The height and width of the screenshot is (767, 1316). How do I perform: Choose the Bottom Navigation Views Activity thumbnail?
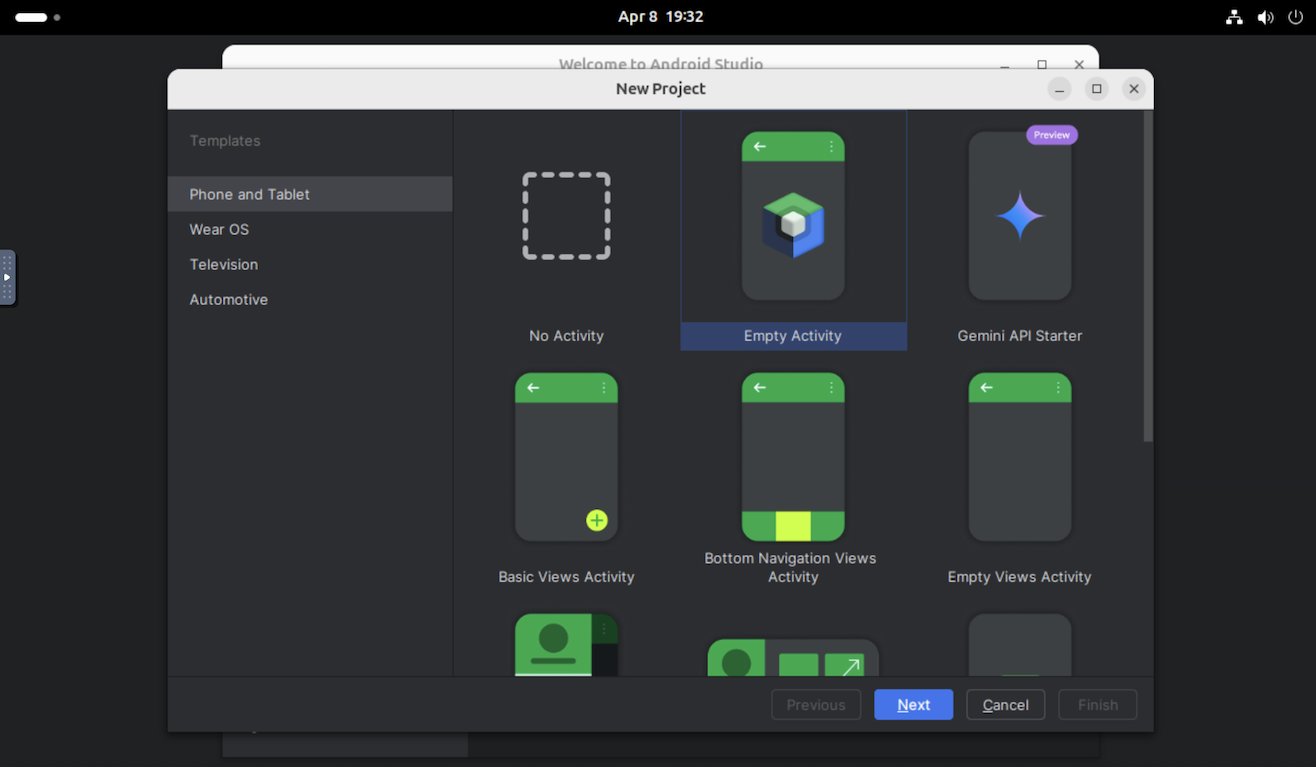(793, 458)
